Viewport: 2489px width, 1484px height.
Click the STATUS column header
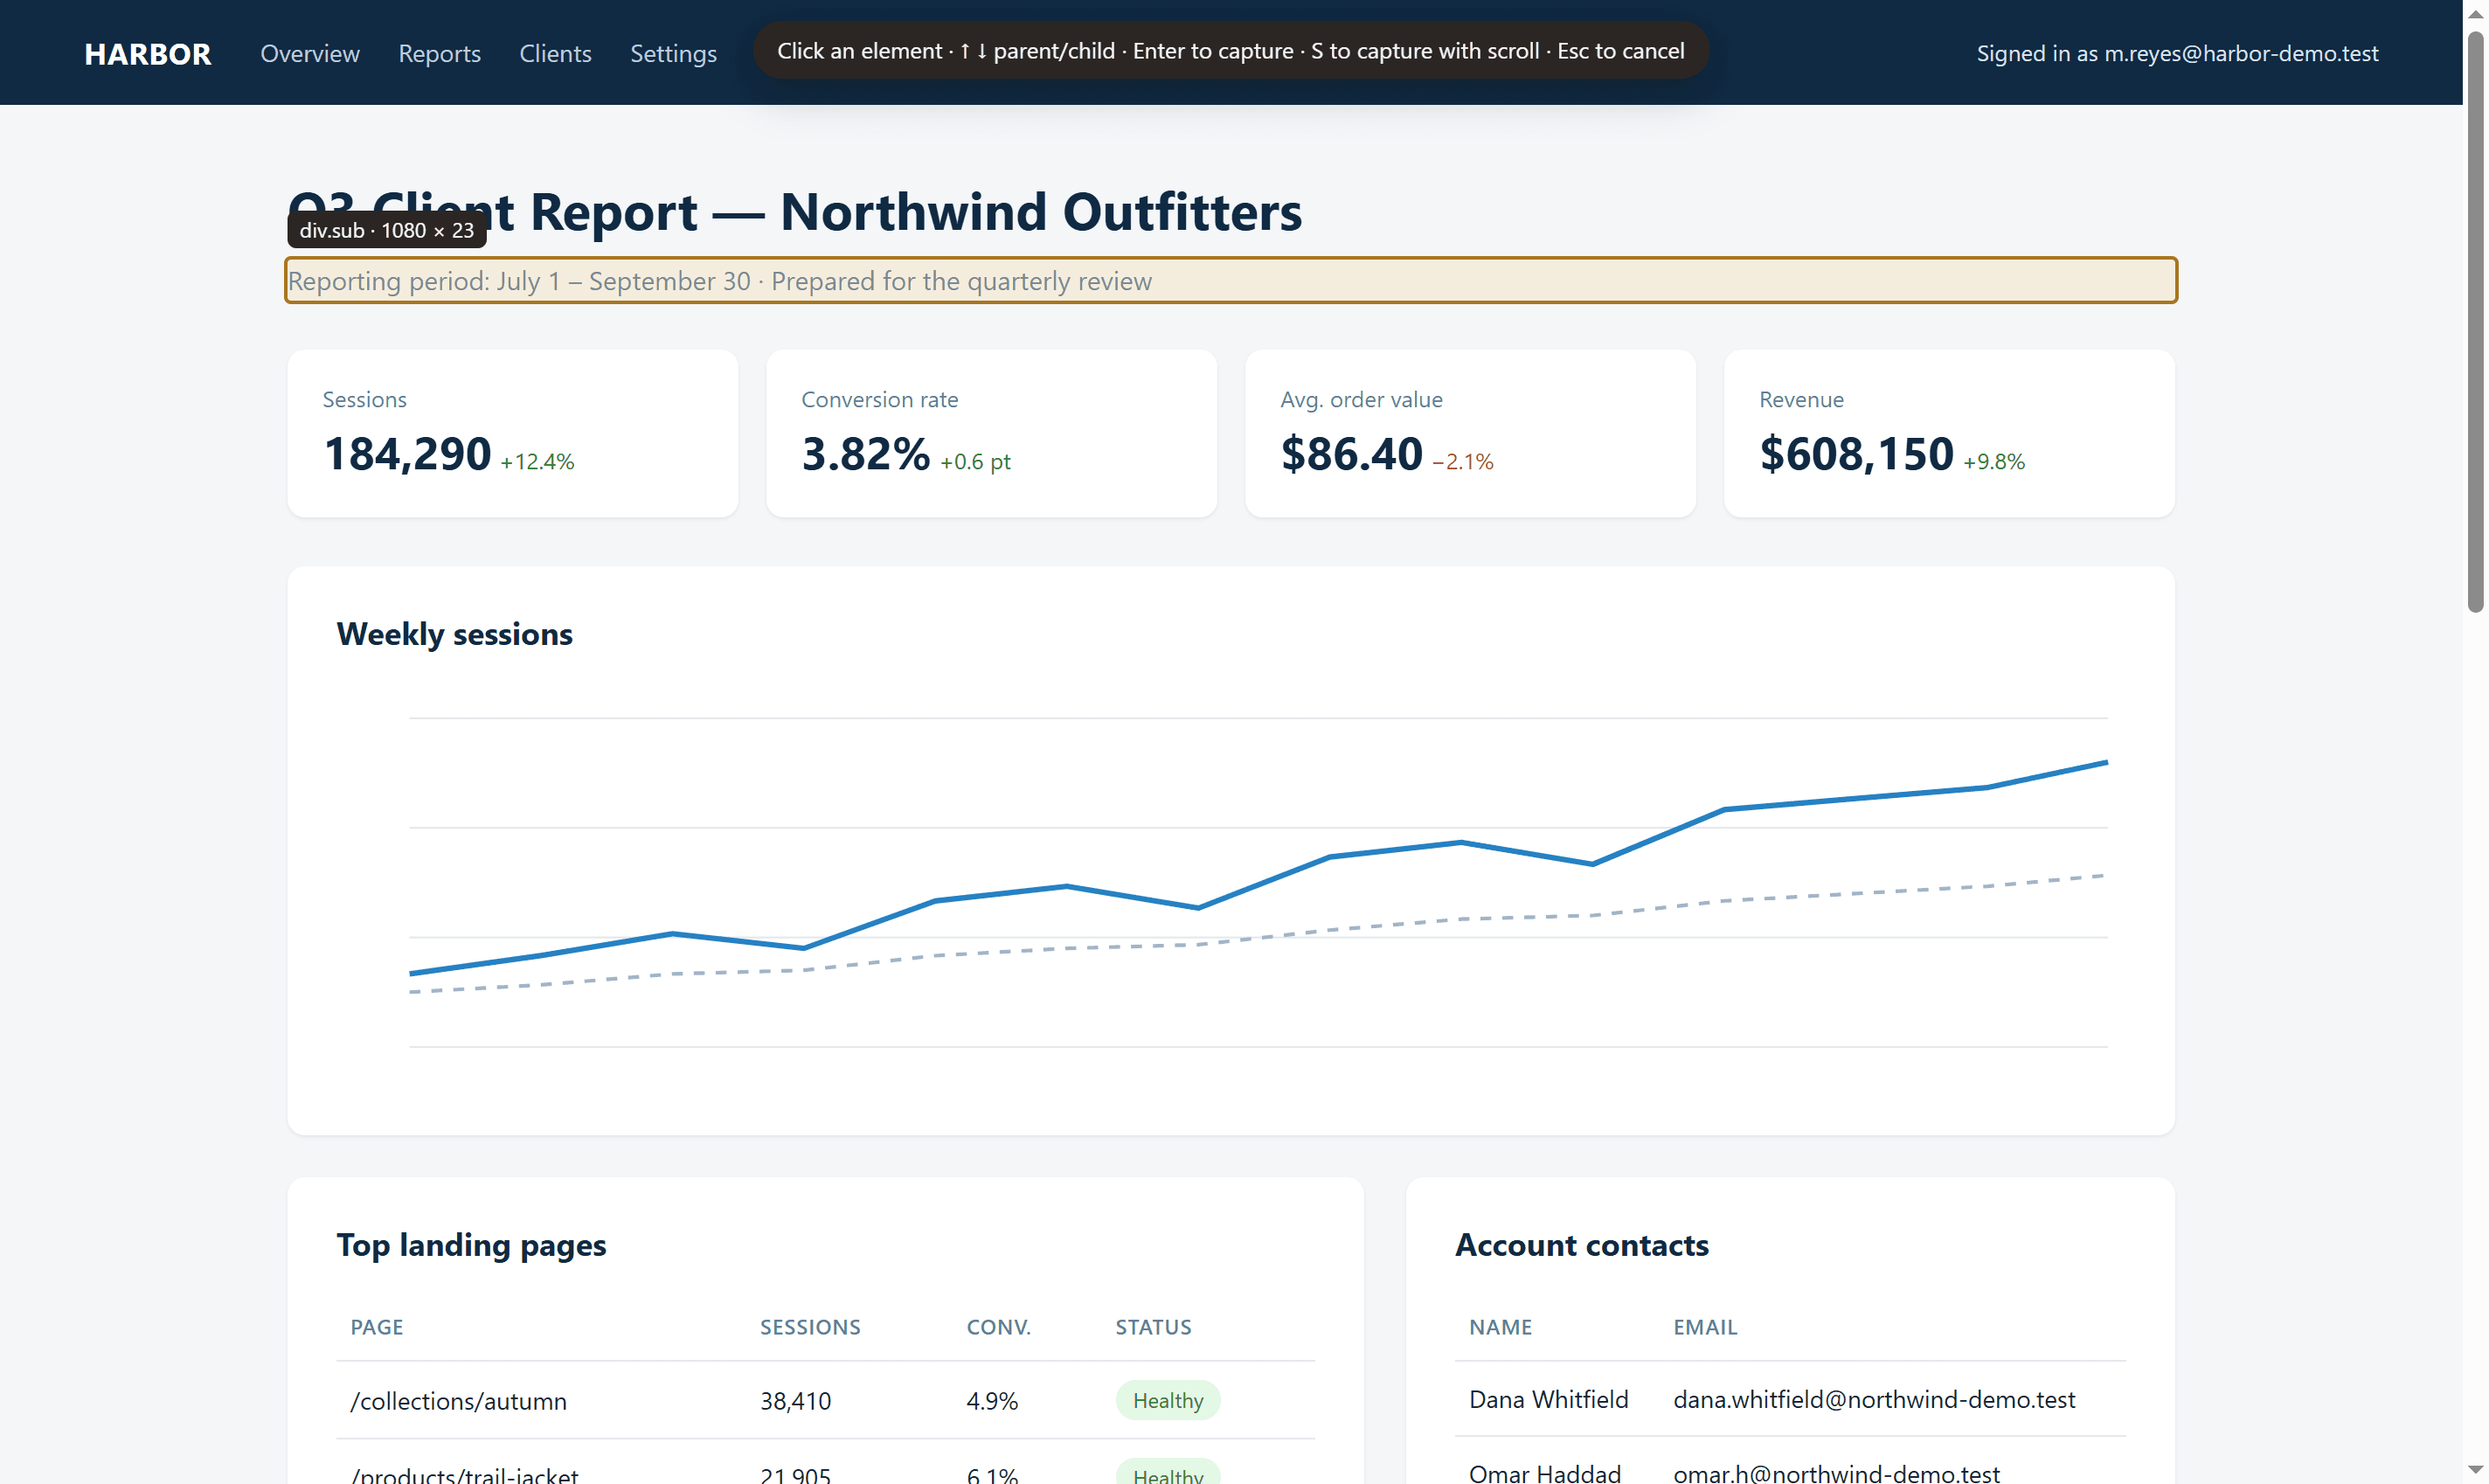pos(1153,1327)
